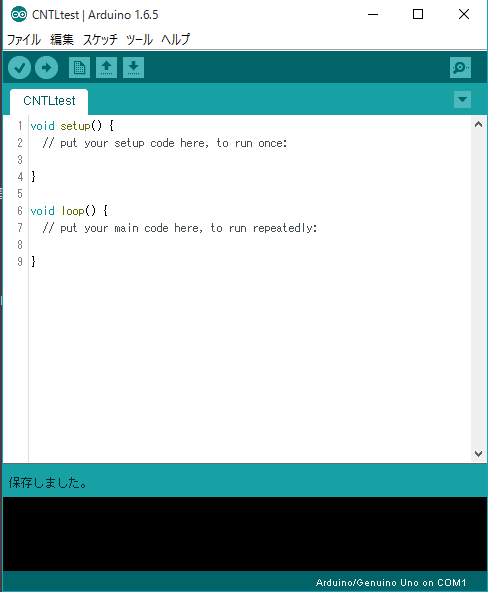Click the Verify checkmark button
Image resolution: width=488 pixels, height=592 pixels.
(20, 68)
